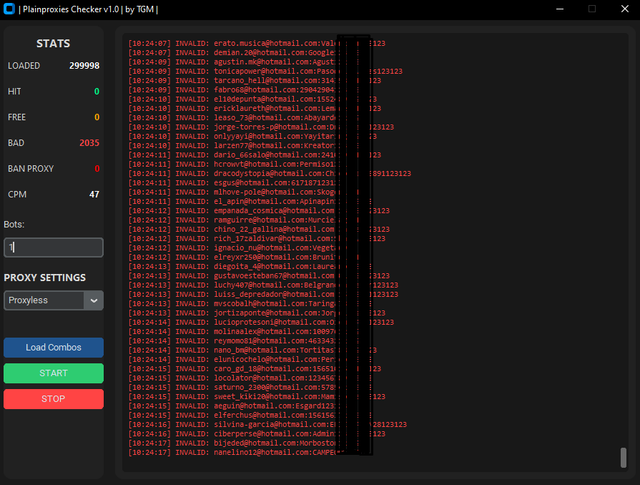This screenshot has height=485, width=640.
Task: Open the Proxyless proxy type dropdown
Action: 45,300
